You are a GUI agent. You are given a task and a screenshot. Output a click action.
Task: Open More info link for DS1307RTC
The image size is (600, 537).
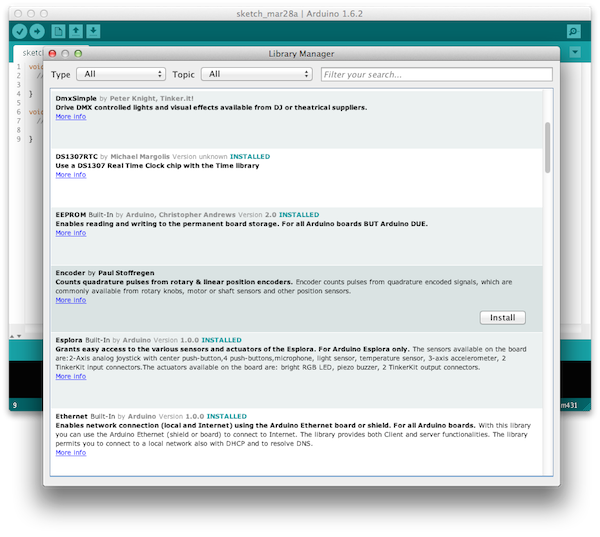(71, 175)
